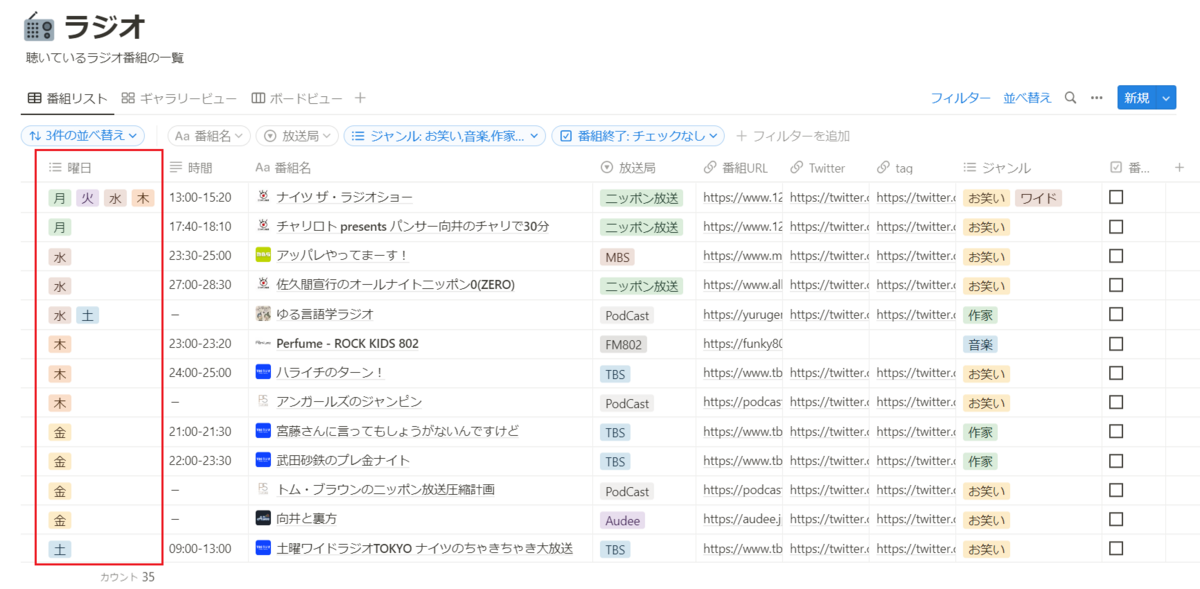
Task: Click the 聴いているラジオ番組の一覧 description
Action: coord(105,58)
